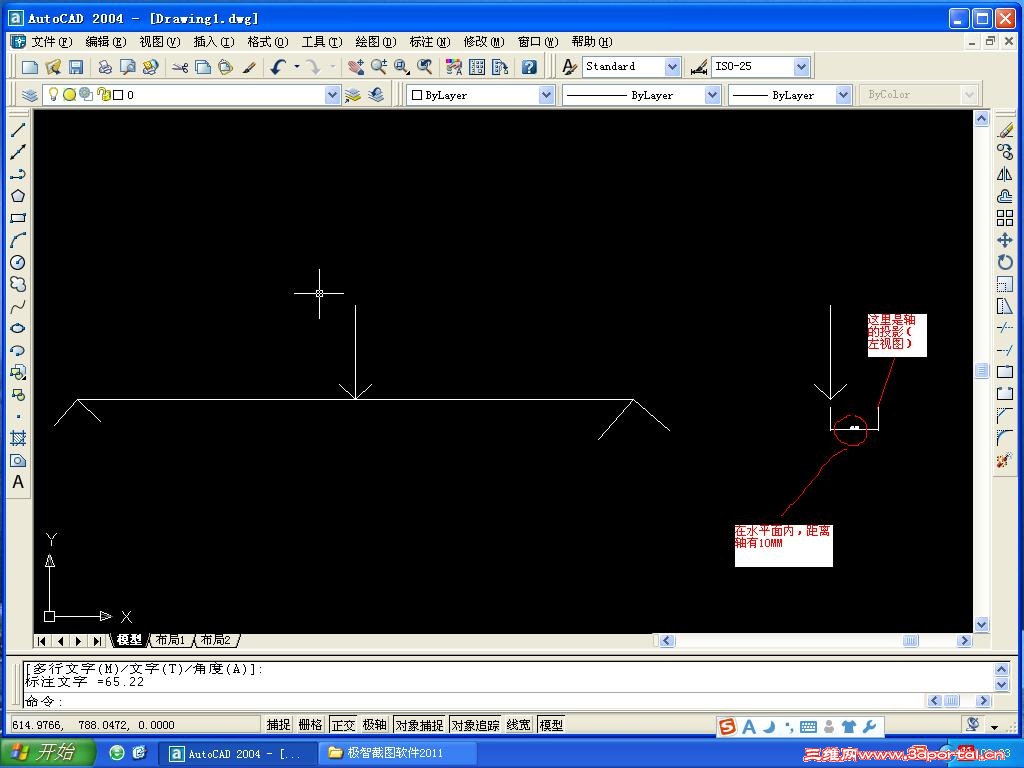
Task: Expand the ISO-25 dimension style dropdown
Action: click(801, 67)
